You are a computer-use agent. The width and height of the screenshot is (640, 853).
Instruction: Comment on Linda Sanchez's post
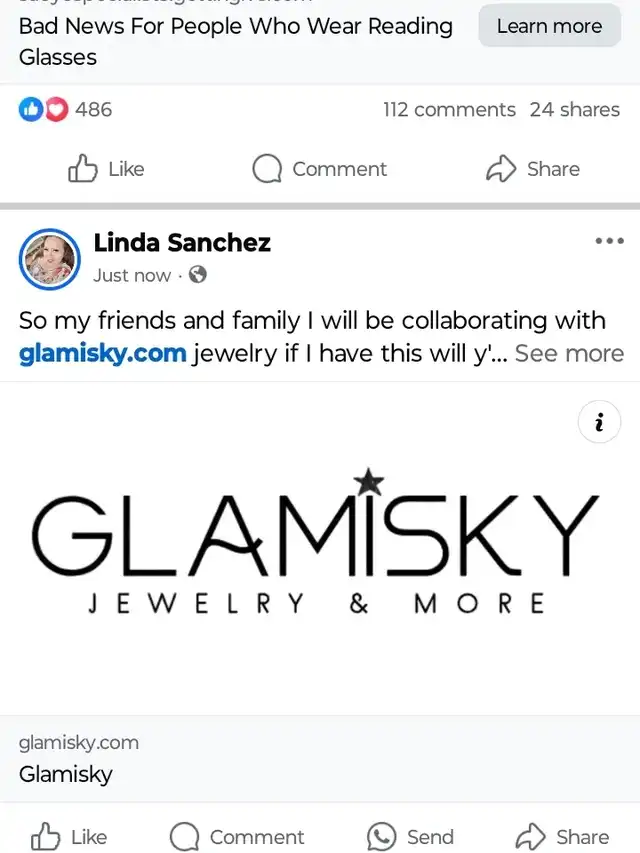pyautogui.click(x=237, y=837)
